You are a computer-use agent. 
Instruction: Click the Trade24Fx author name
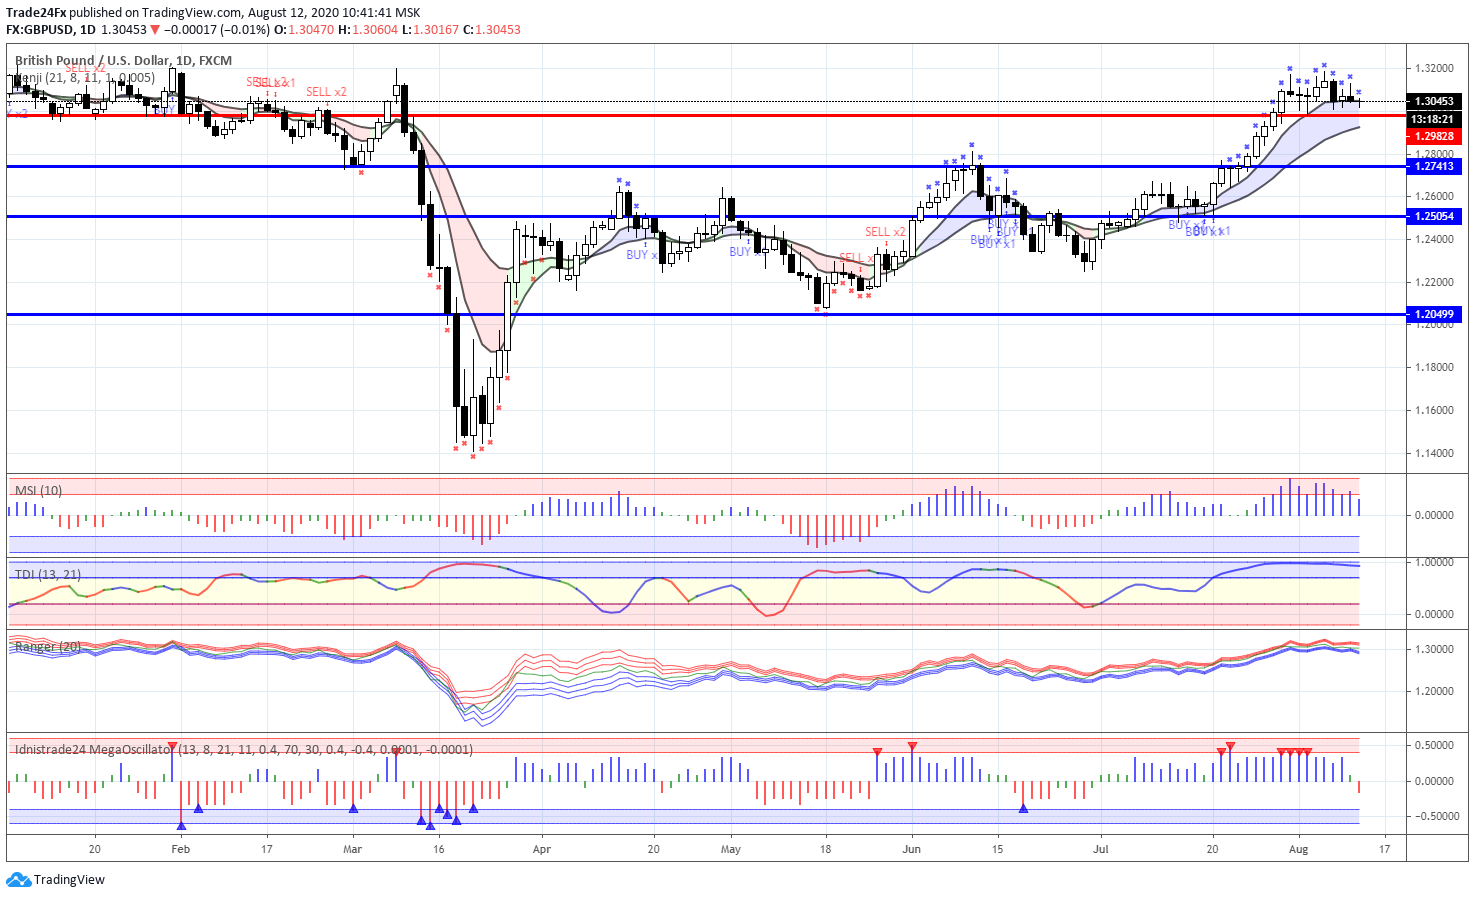(37, 13)
